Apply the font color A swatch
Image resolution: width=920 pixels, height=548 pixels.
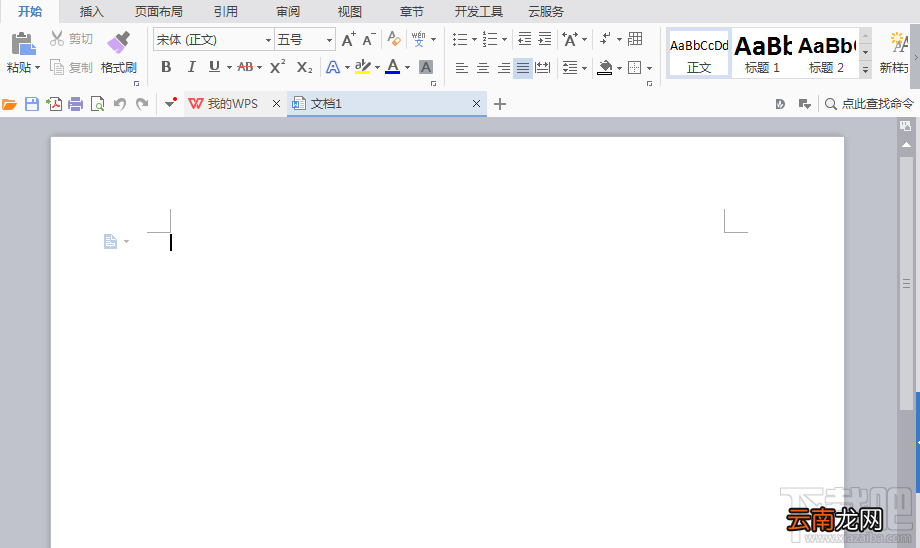393,67
